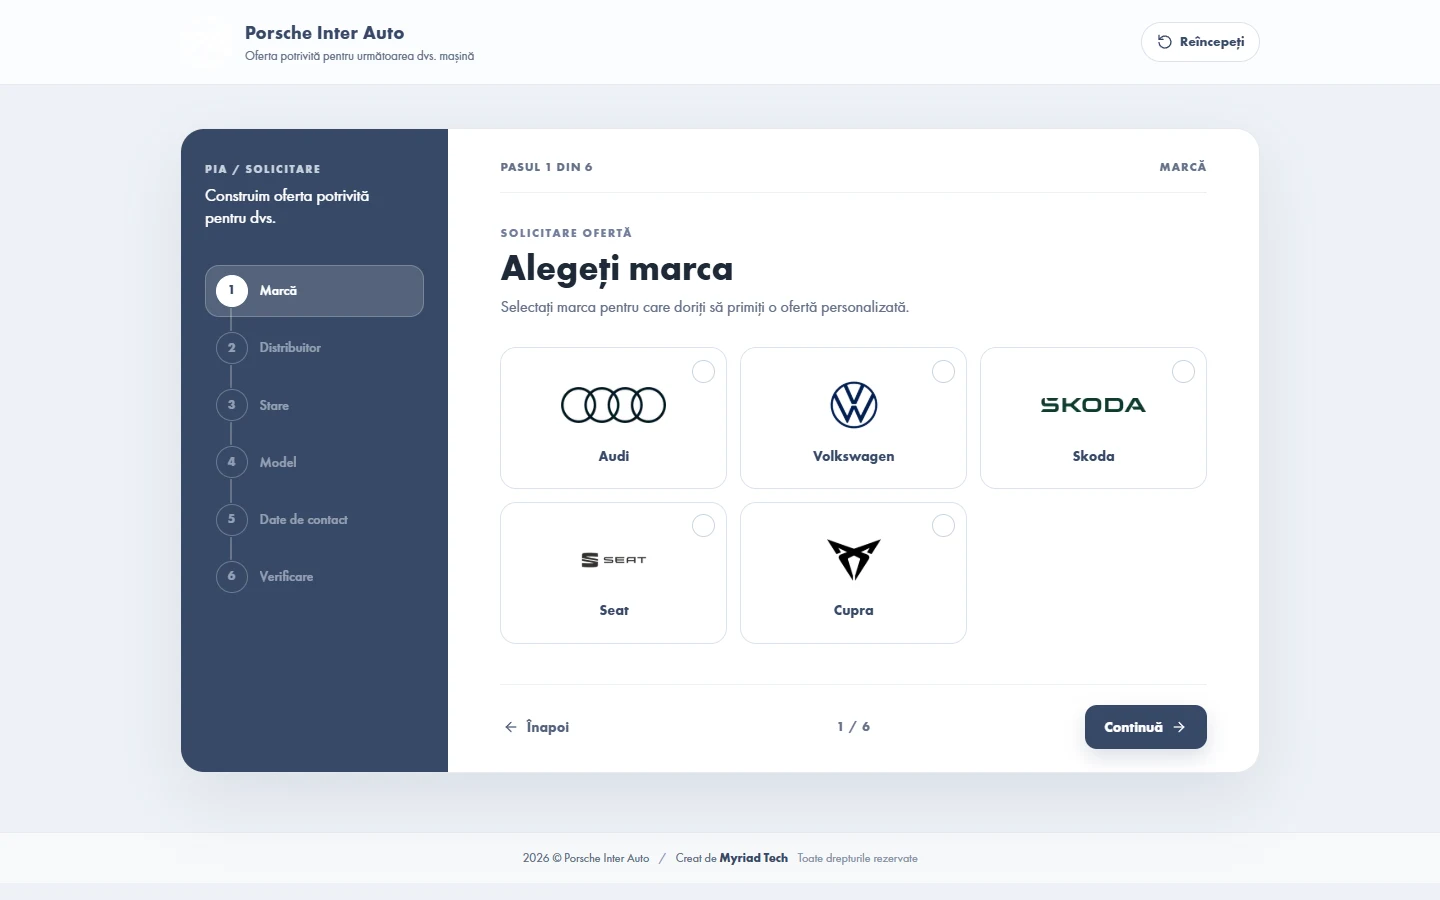Go to the Verificare step label
Viewport: 1440px width, 900px height.
pyautogui.click(x=286, y=576)
